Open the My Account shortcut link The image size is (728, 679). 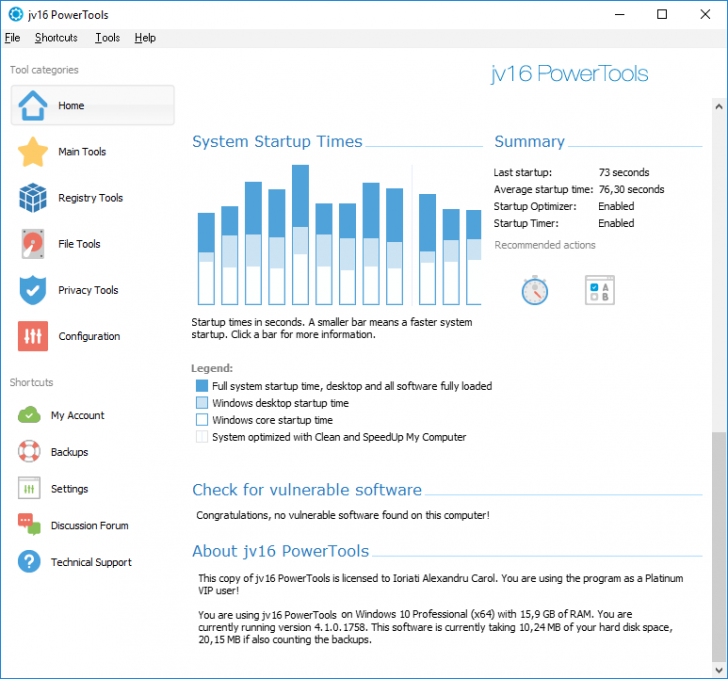(78, 415)
